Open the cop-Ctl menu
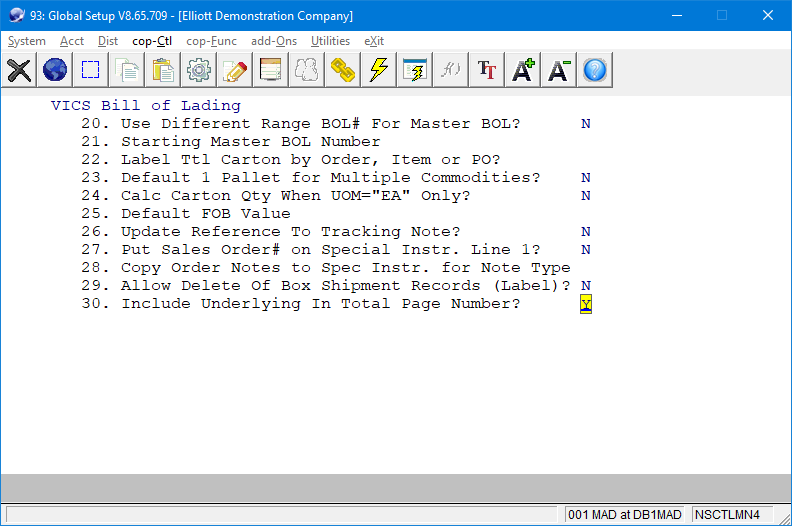Image resolution: width=792 pixels, height=526 pixels. [152, 41]
